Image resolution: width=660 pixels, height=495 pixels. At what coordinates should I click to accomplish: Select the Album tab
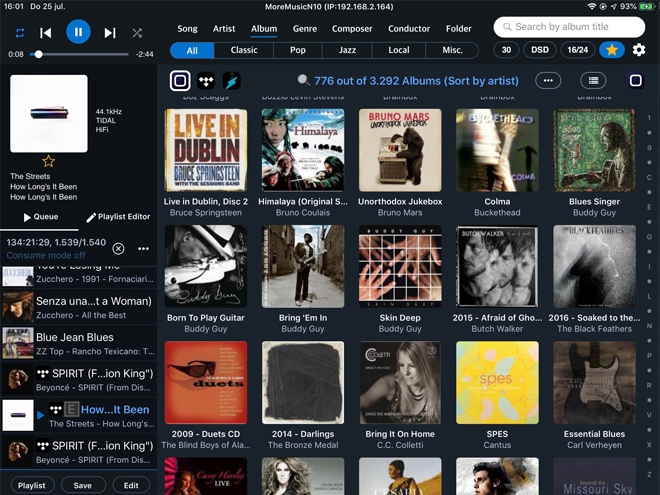coord(264,29)
